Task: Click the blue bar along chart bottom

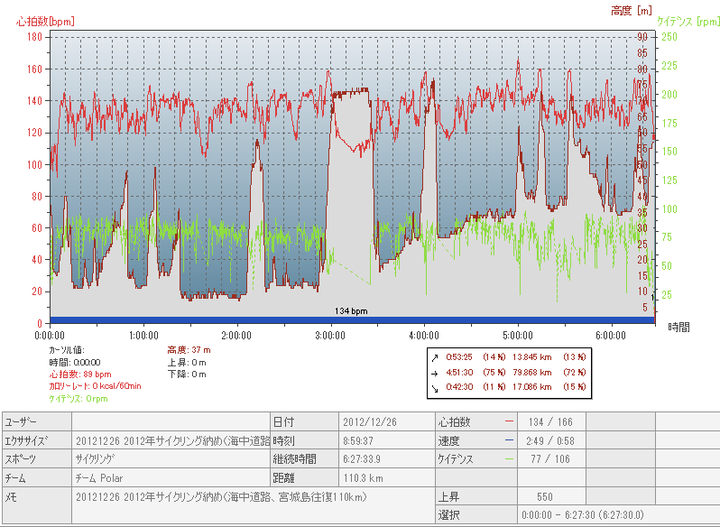Action: (x=352, y=320)
